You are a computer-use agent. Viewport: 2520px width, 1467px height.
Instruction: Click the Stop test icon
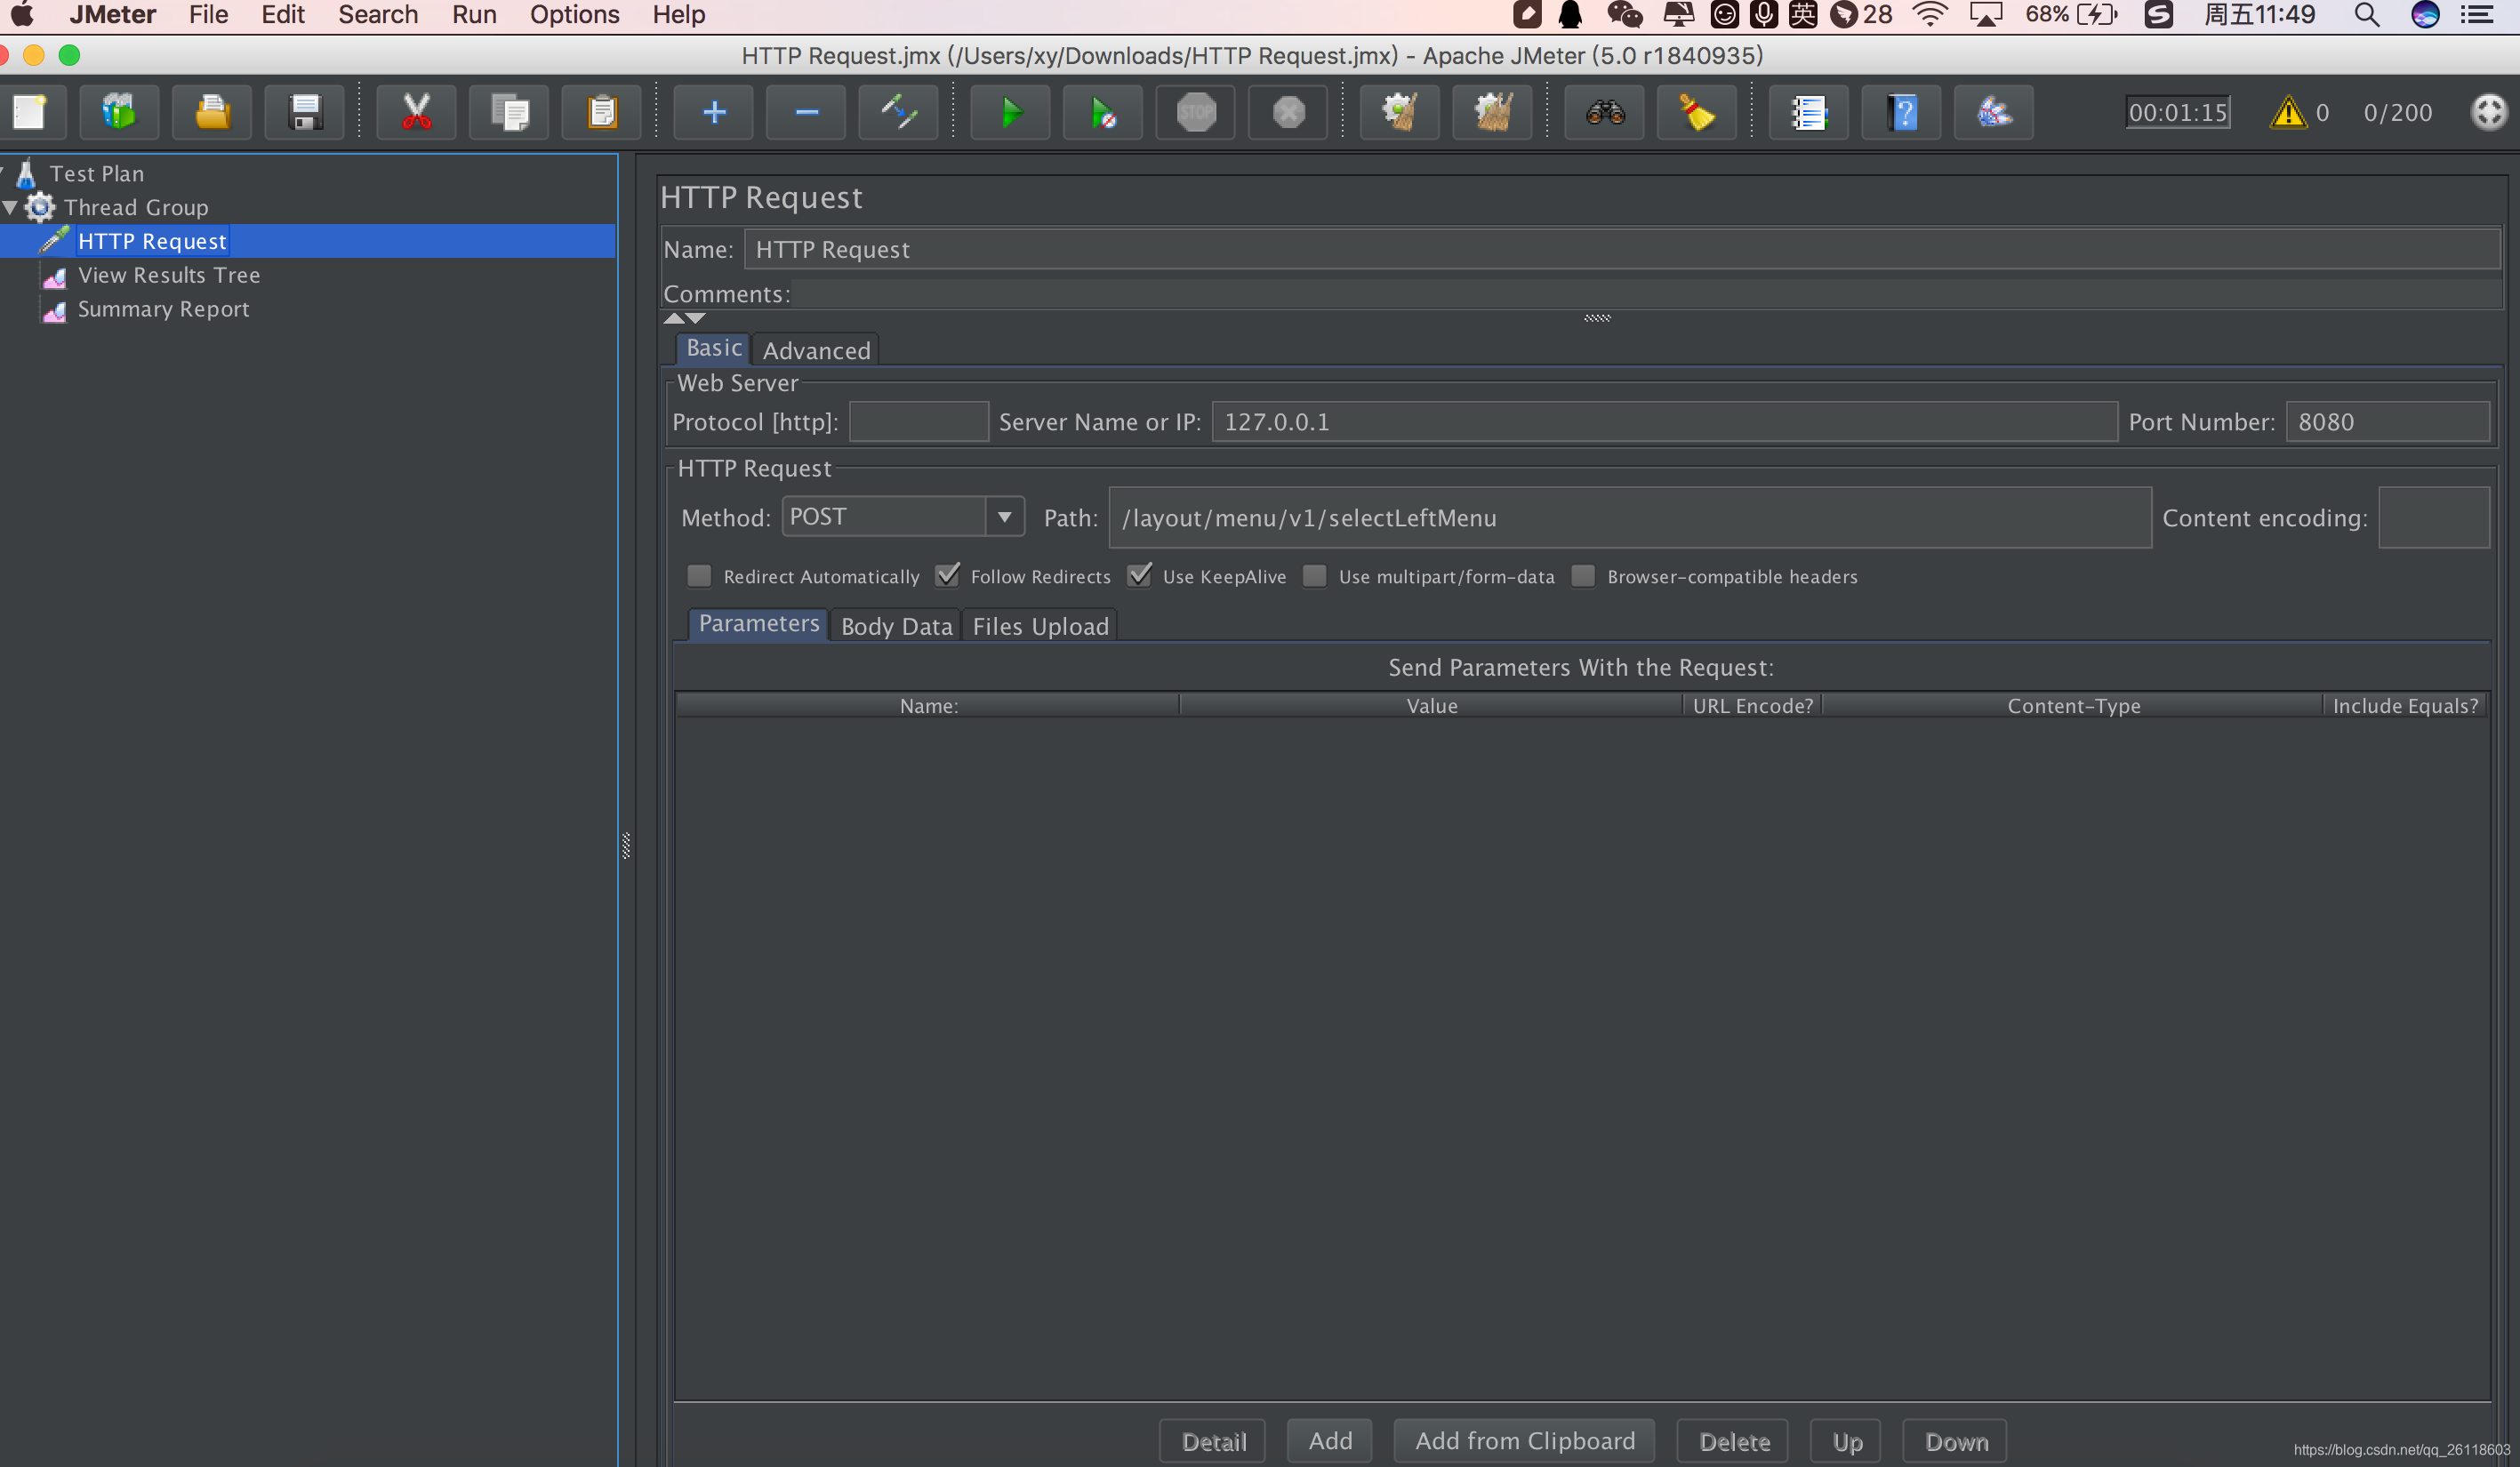click(x=1196, y=112)
